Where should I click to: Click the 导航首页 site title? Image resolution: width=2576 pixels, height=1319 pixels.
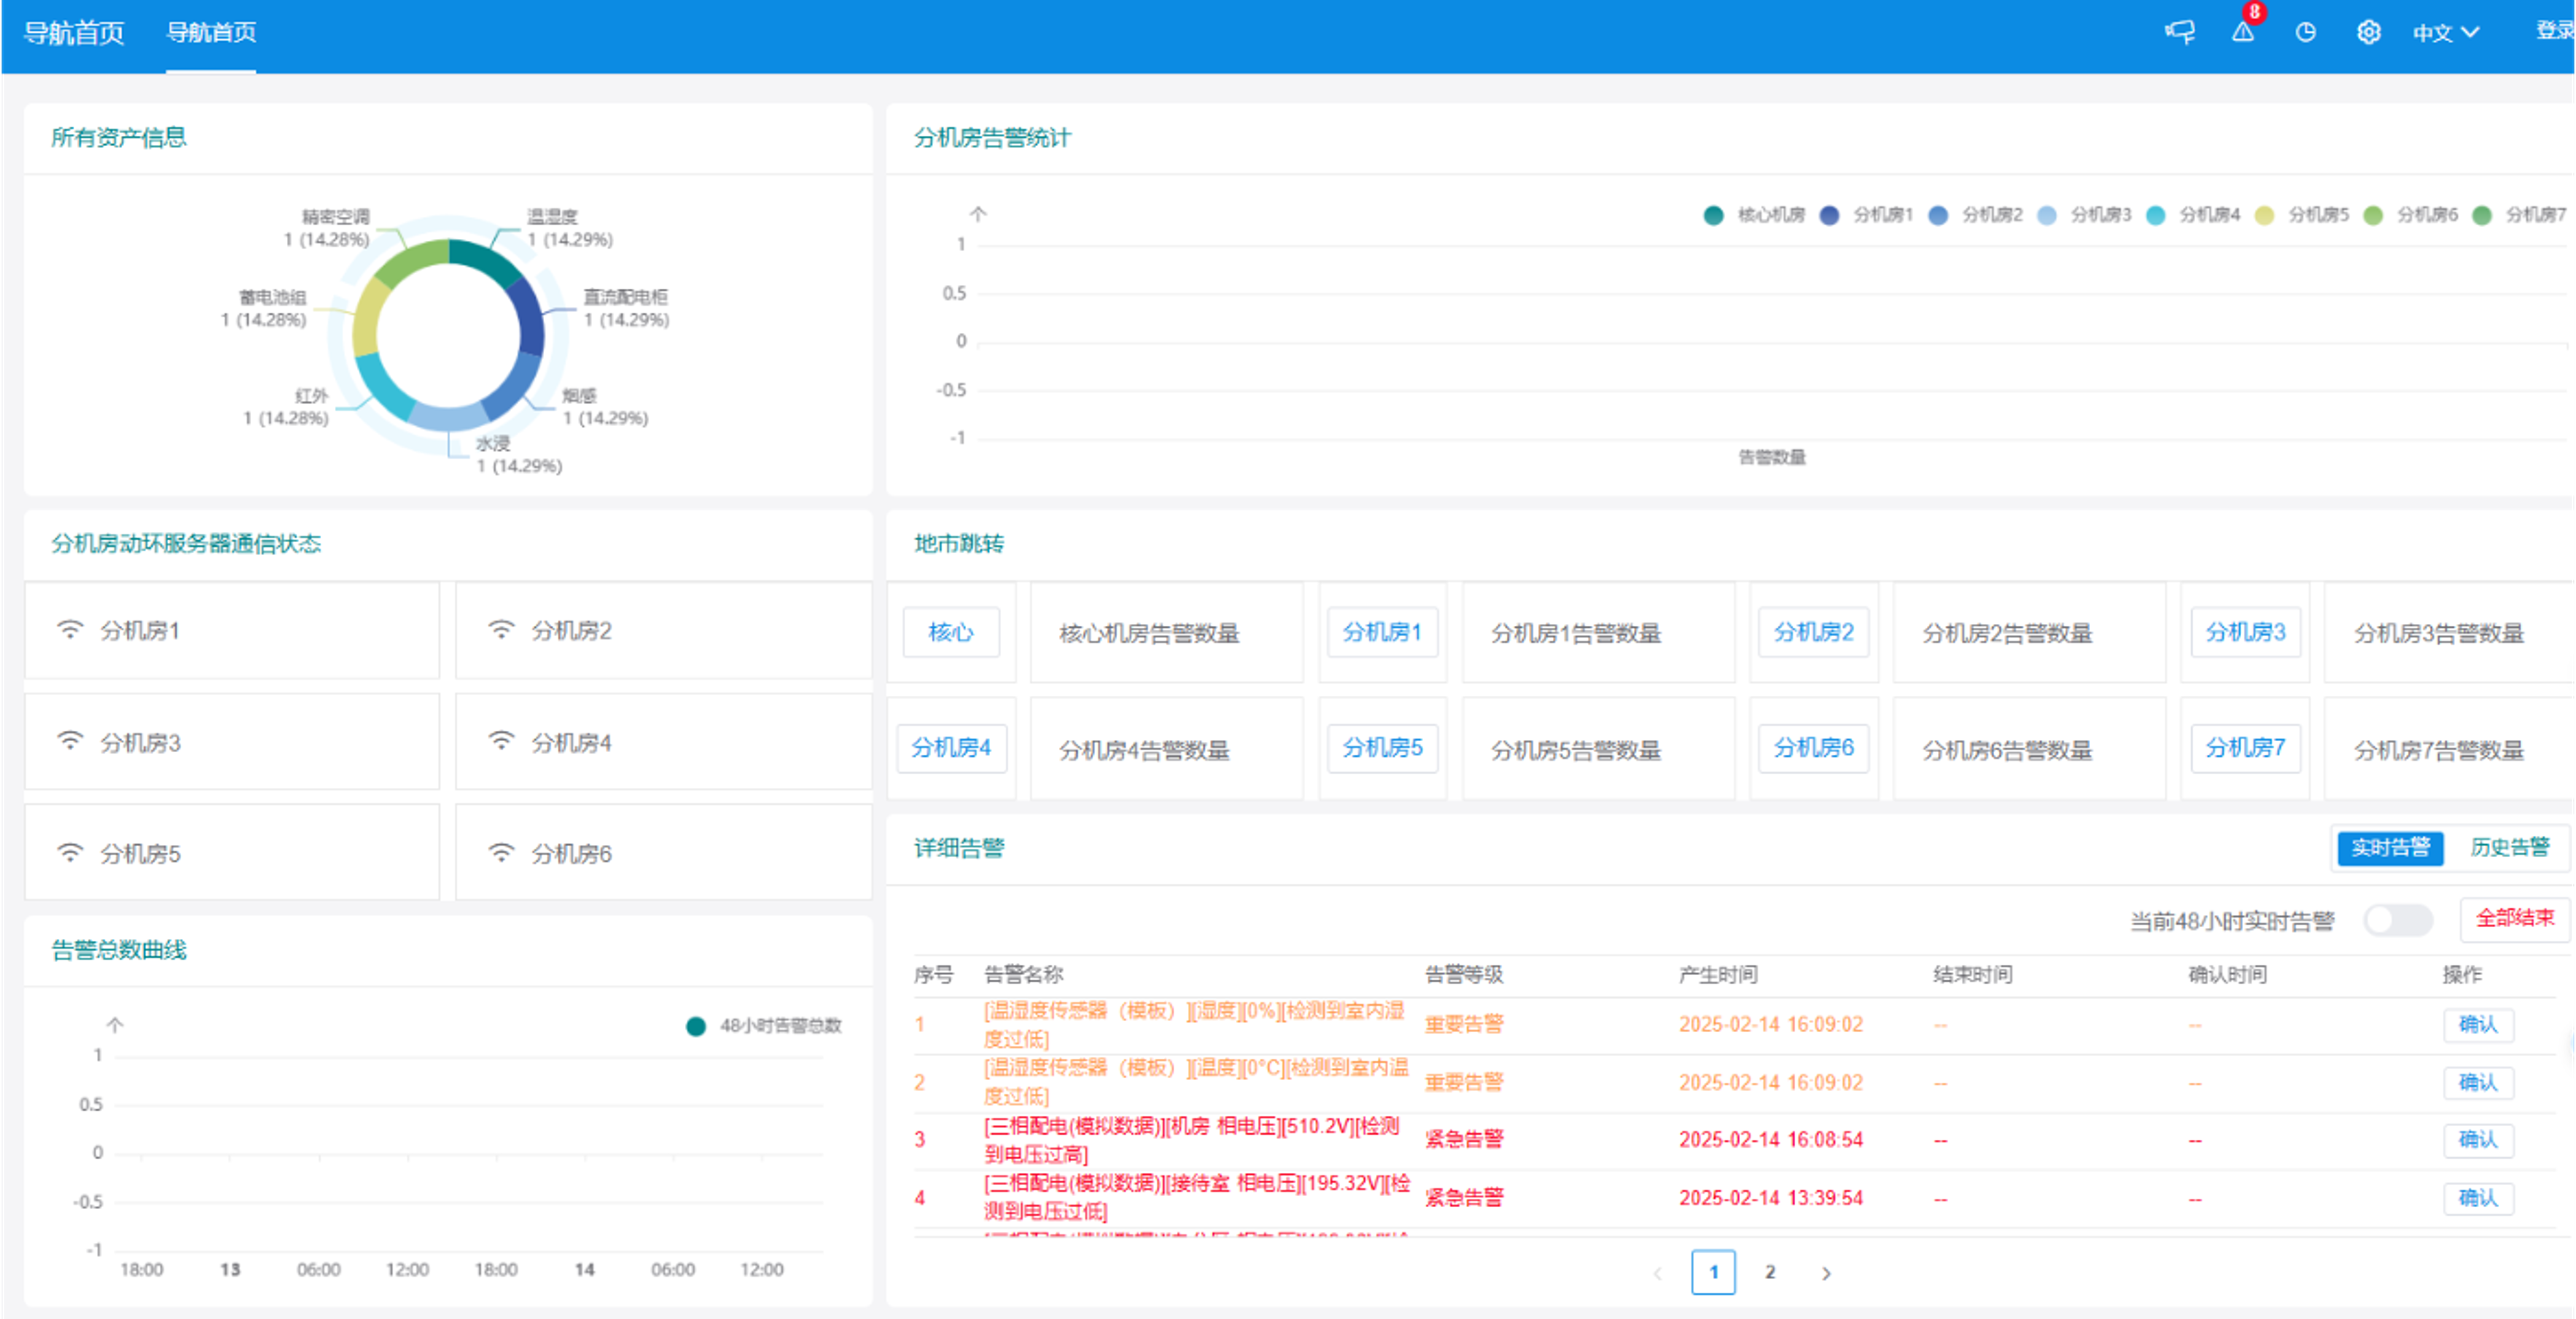pyautogui.click(x=74, y=33)
